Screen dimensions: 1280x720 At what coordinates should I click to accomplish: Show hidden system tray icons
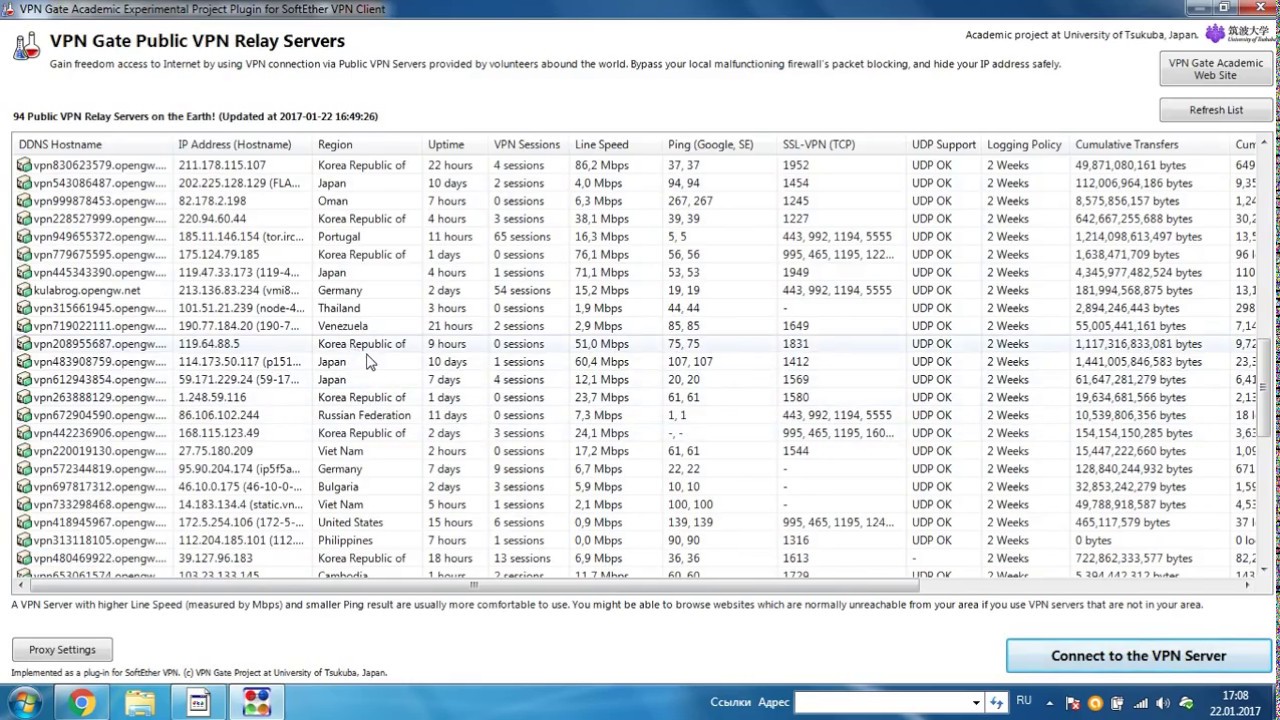click(x=1050, y=703)
